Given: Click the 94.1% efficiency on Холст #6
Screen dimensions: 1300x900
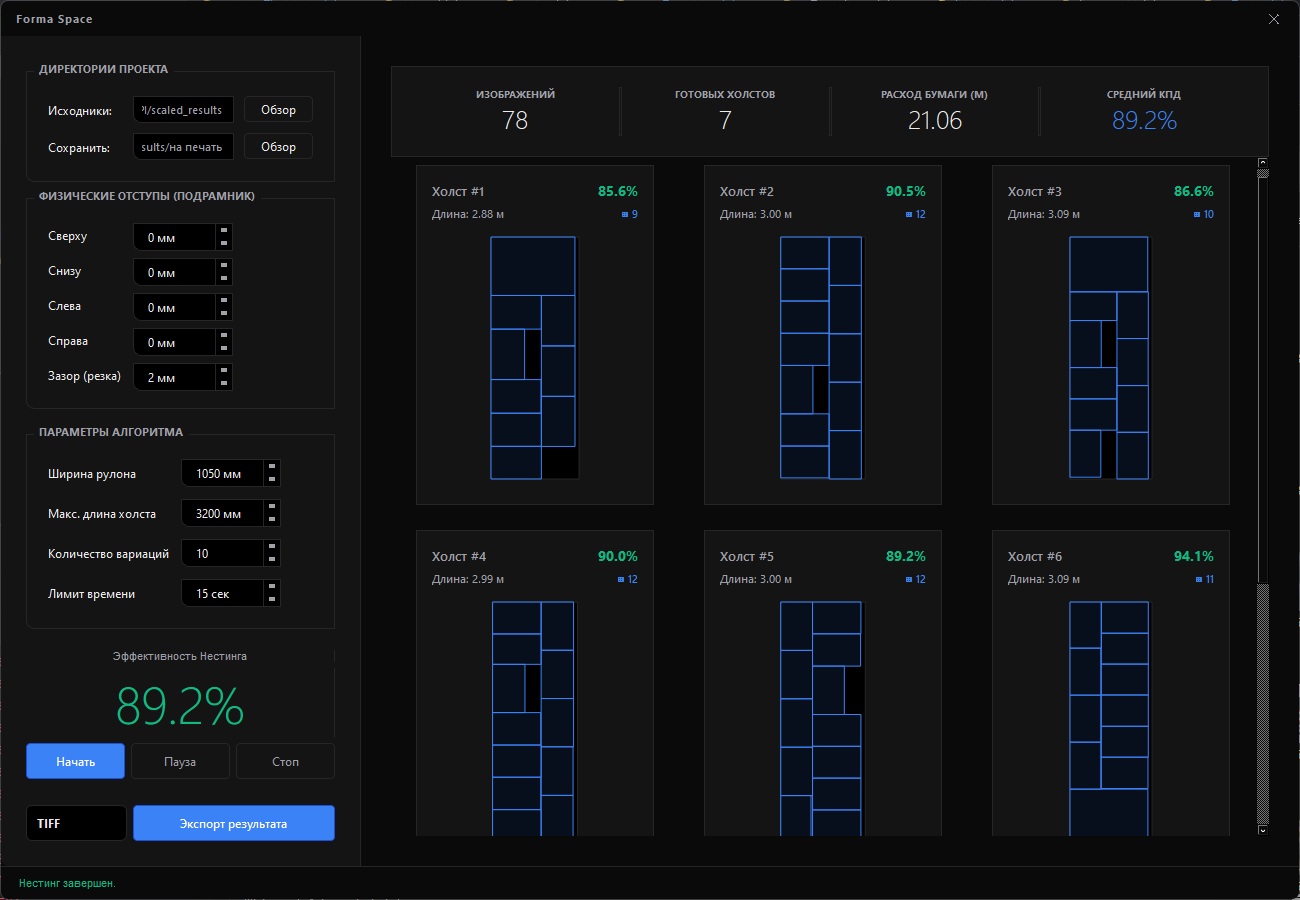Looking at the screenshot, I should click(1194, 556).
